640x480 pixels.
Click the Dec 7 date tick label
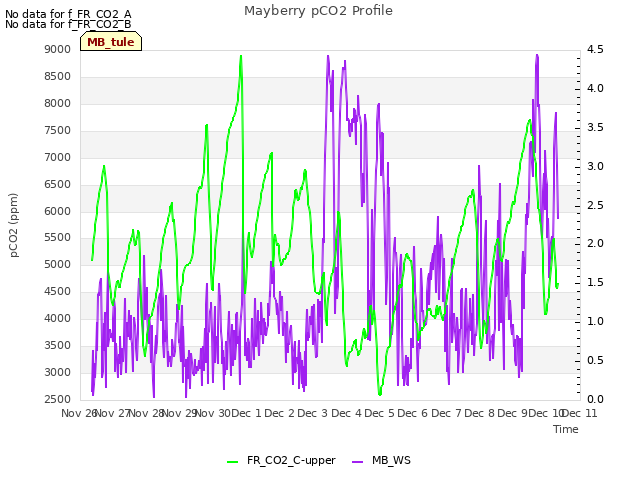pos(446,413)
